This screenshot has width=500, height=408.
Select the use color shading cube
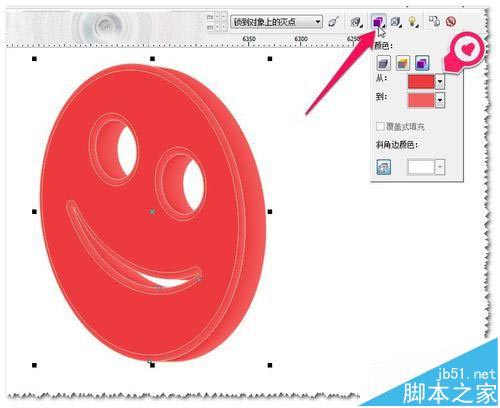(x=422, y=63)
